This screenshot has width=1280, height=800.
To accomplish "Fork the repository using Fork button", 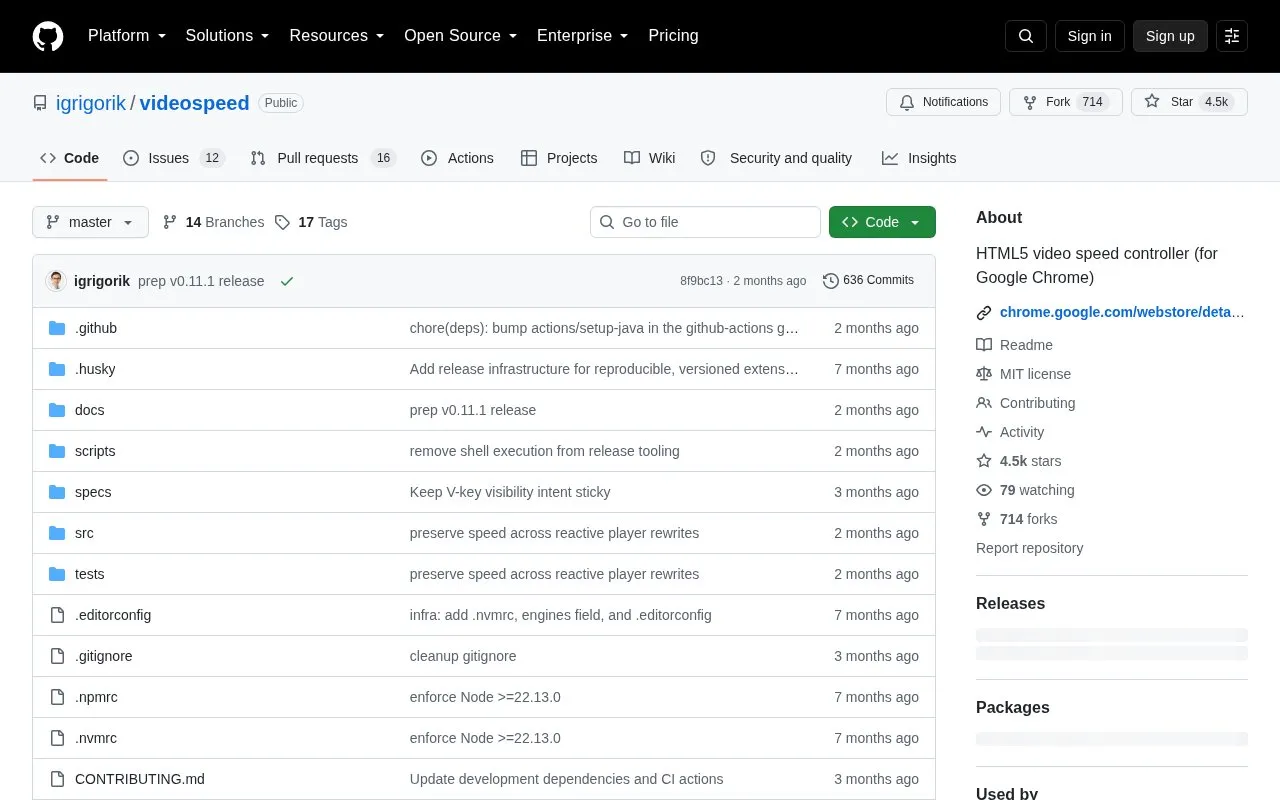I will (1066, 102).
